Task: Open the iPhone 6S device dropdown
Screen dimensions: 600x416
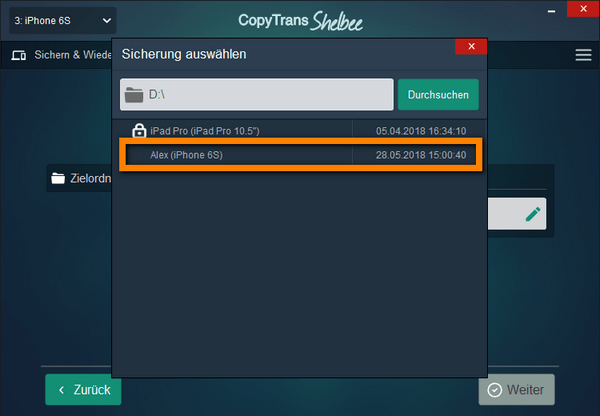Action: coord(63,21)
